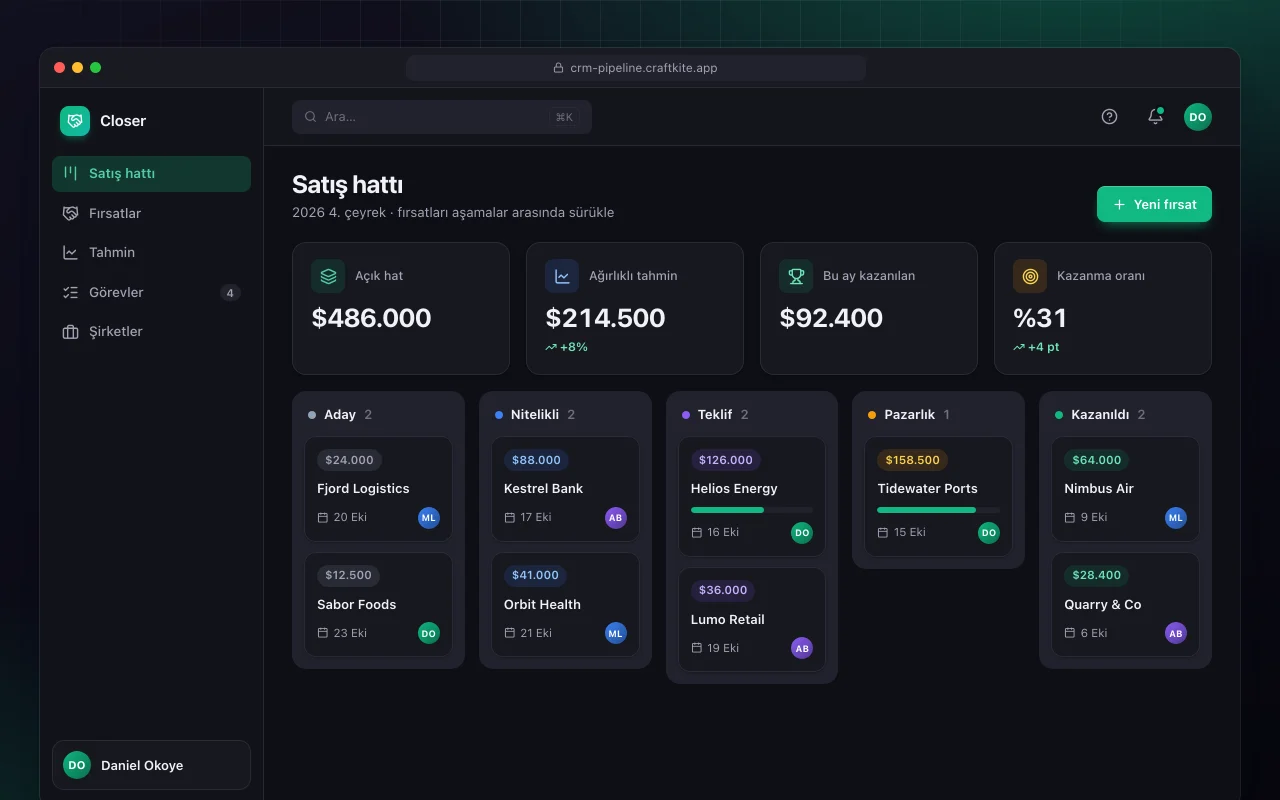Click the AB avatar on Lumo Retail card
The width and height of the screenshot is (1280, 800).
(802, 648)
